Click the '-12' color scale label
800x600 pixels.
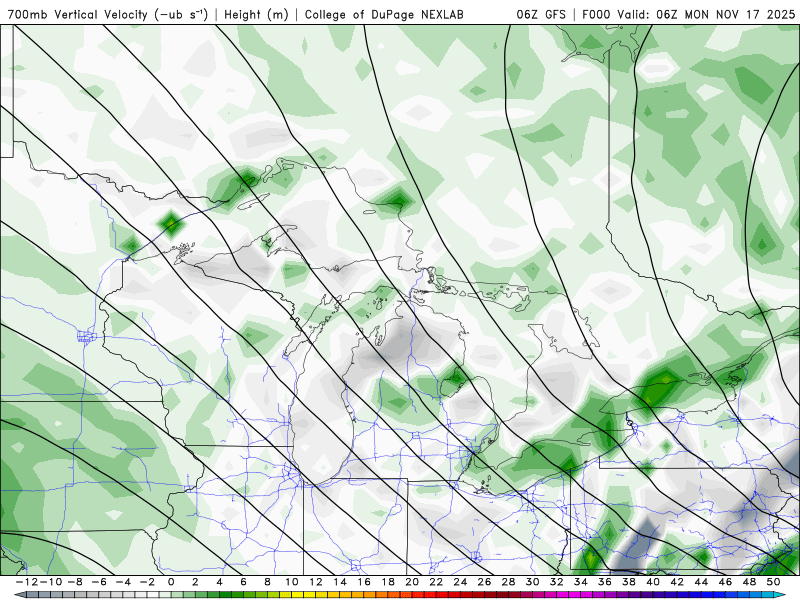point(27,582)
